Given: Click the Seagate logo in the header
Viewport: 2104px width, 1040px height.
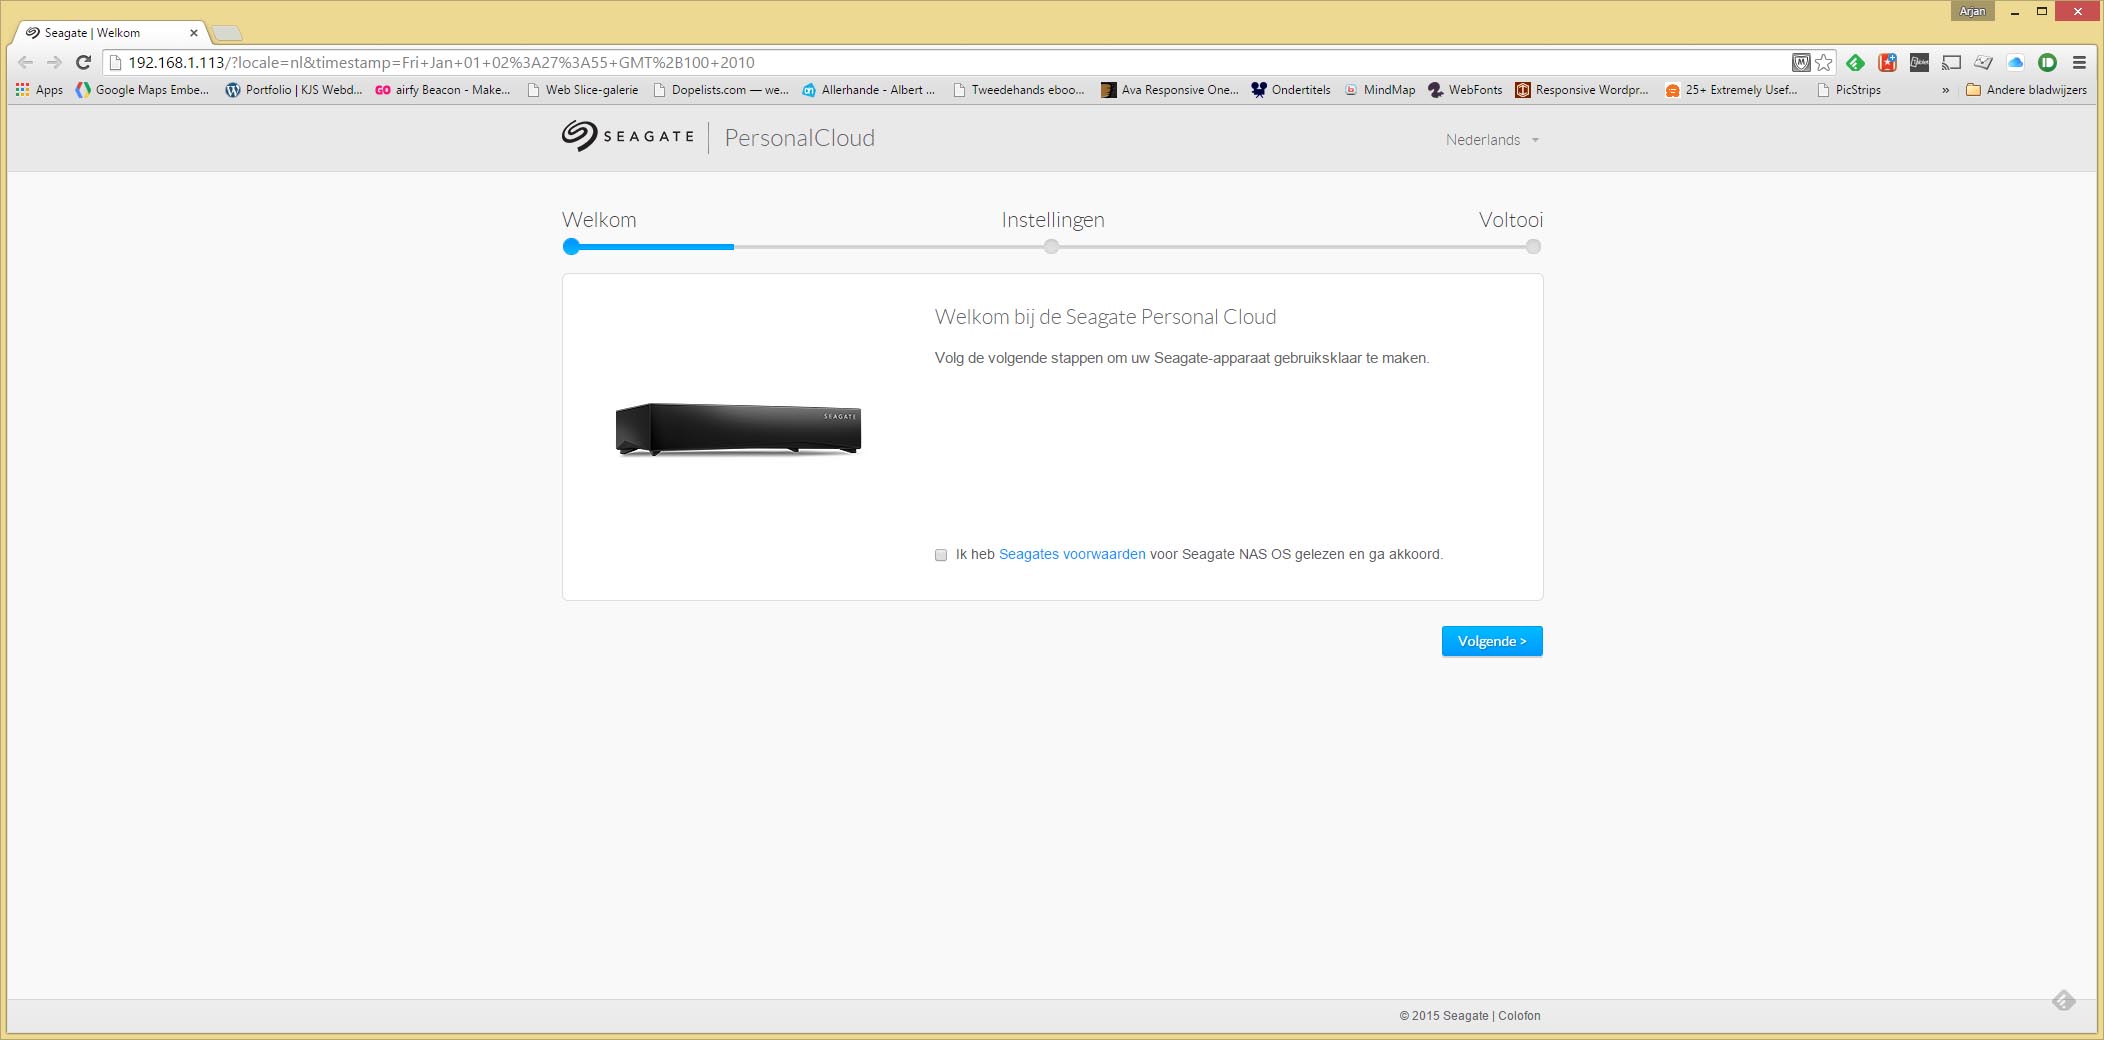Looking at the screenshot, I should (x=628, y=137).
